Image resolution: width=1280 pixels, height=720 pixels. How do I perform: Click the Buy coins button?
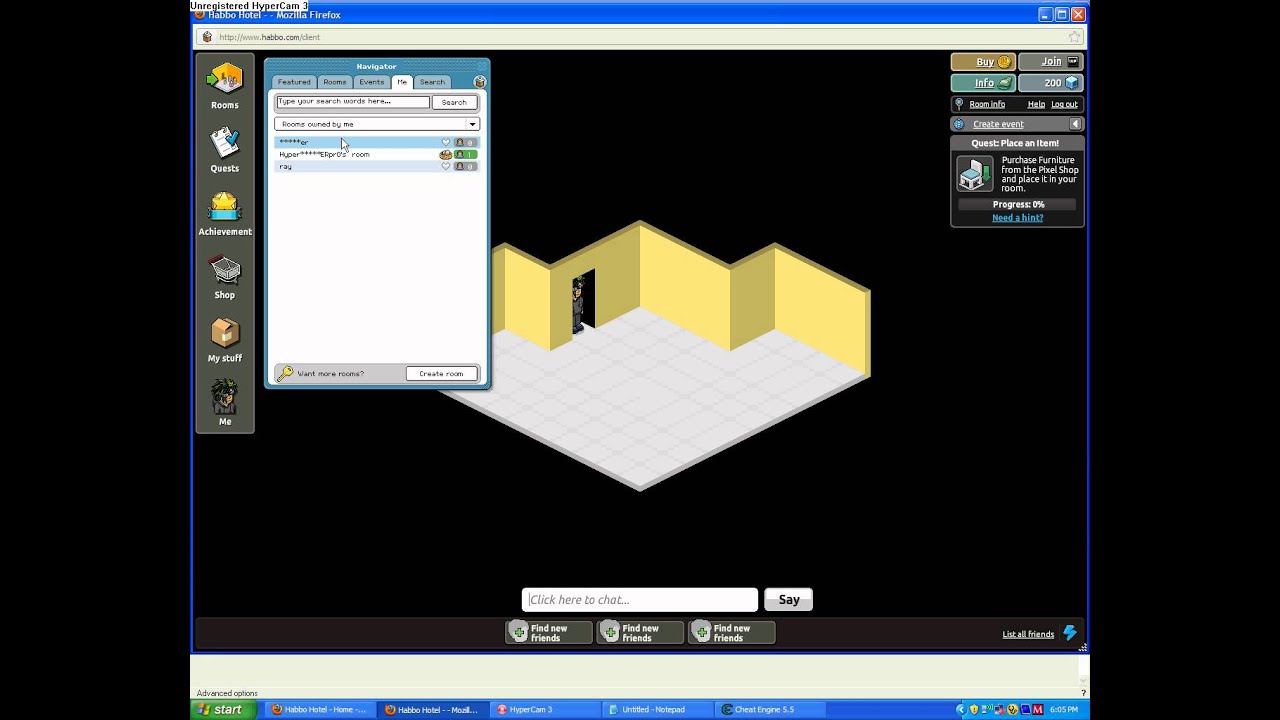(x=983, y=62)
